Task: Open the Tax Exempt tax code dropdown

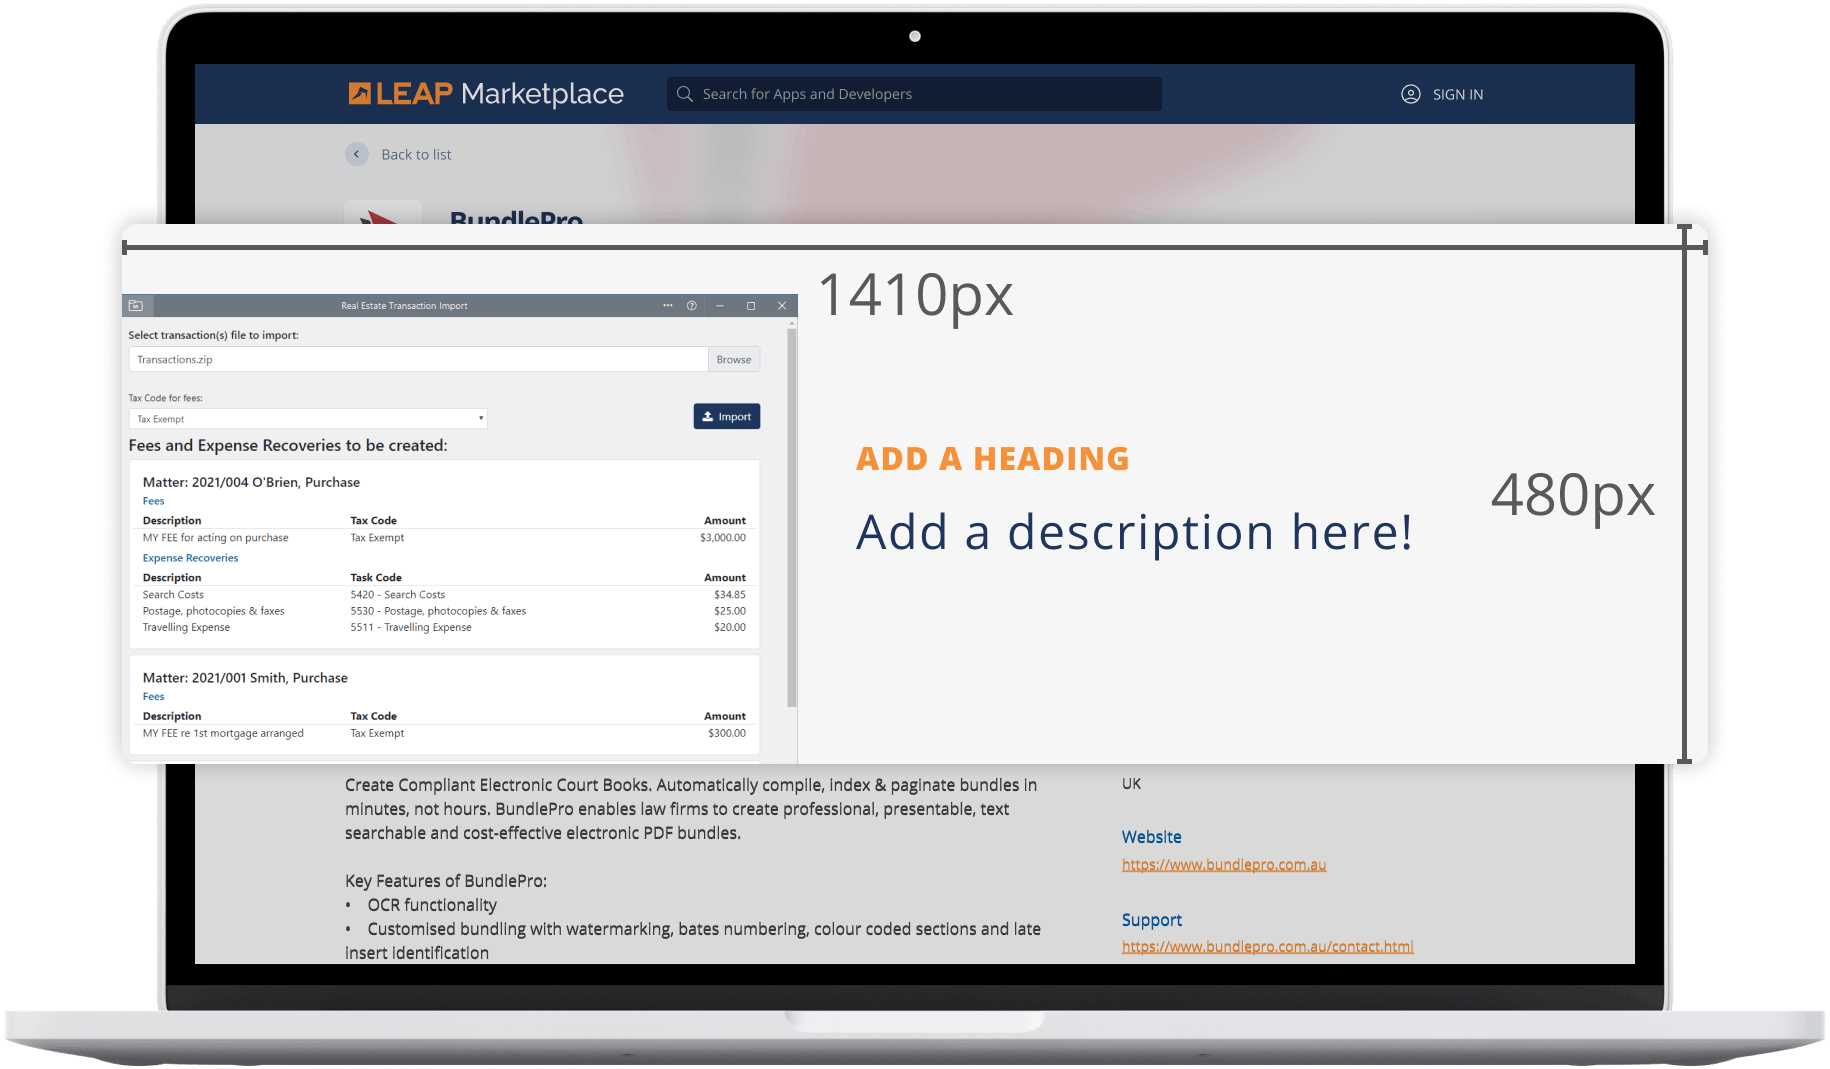Action: pos(308,419)
